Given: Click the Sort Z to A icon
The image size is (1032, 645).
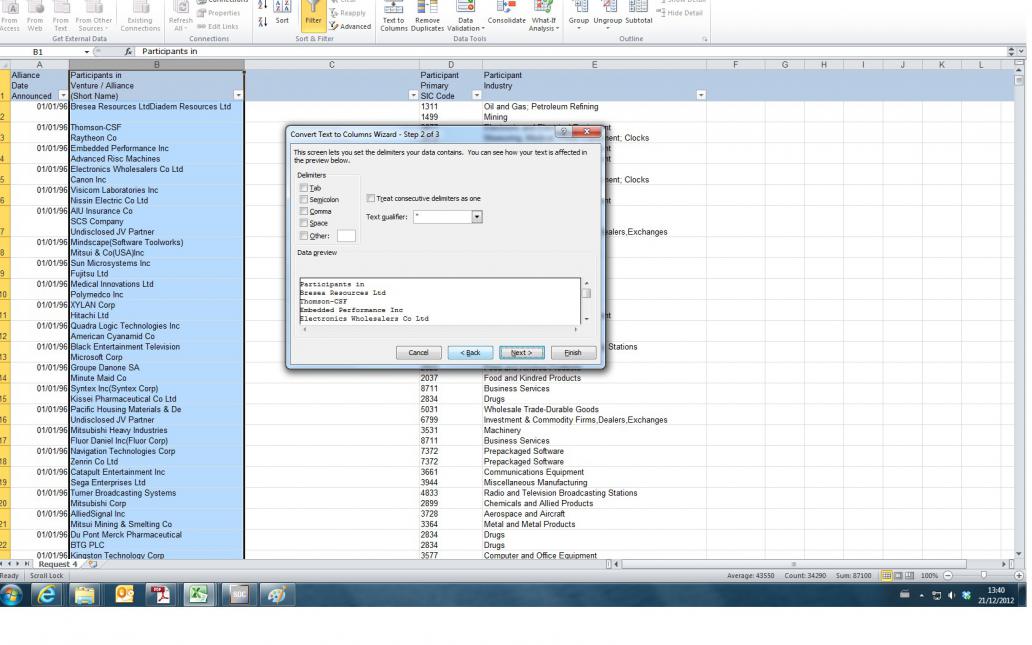Looking at the screenshot, I should [263, 22].
